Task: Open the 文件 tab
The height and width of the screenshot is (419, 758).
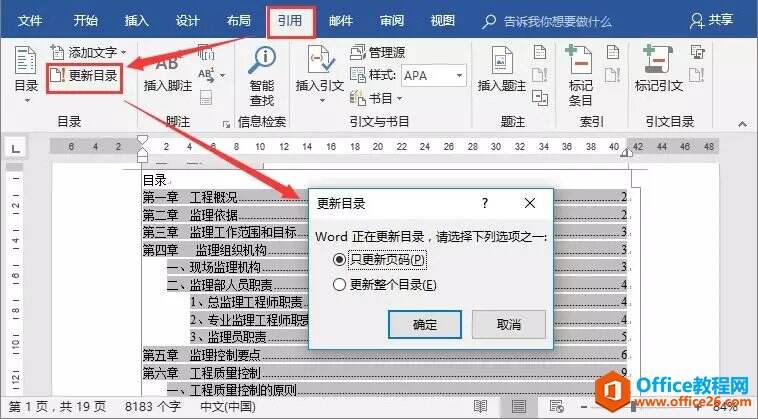Action: click(29, 20)
